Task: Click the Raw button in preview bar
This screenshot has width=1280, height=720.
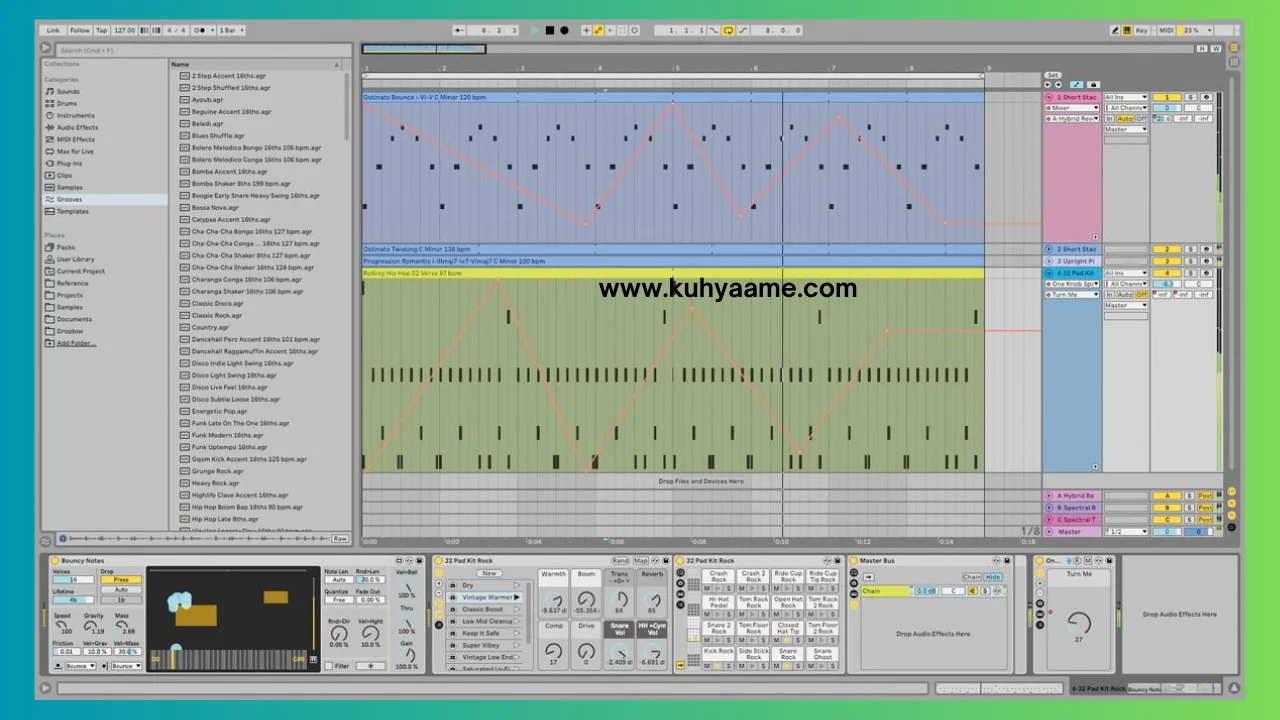Action: pyautogui.click(x=340, y=538)
